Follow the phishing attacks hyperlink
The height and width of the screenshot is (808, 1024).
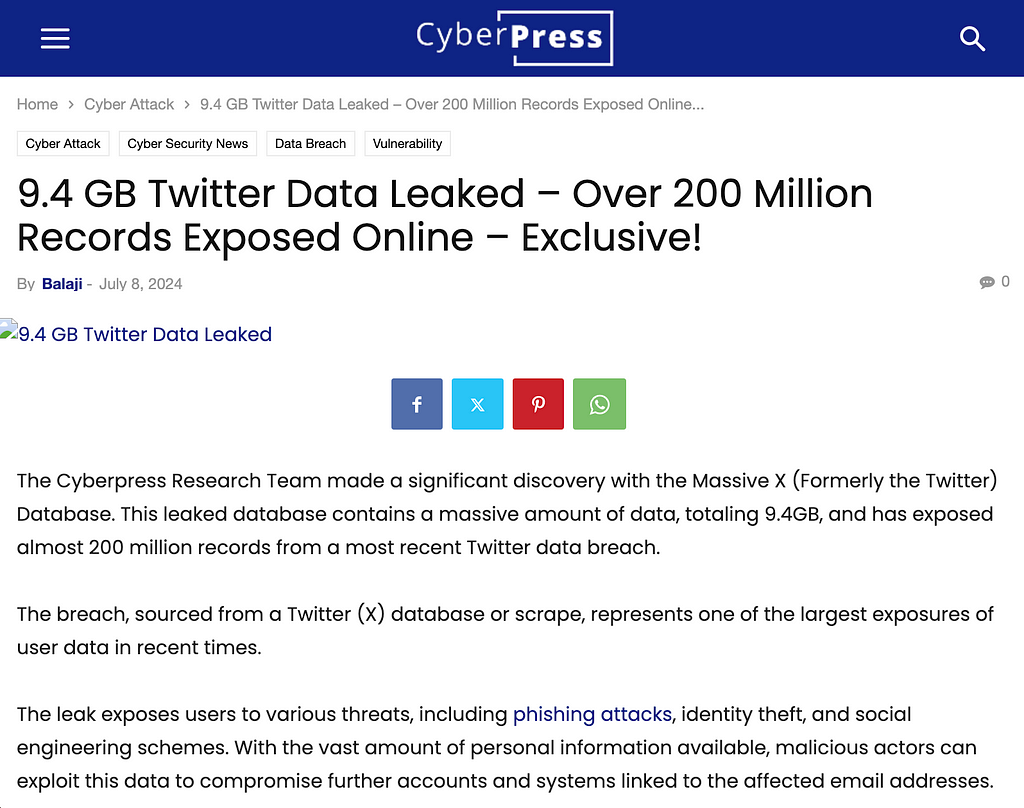[592, 714]
